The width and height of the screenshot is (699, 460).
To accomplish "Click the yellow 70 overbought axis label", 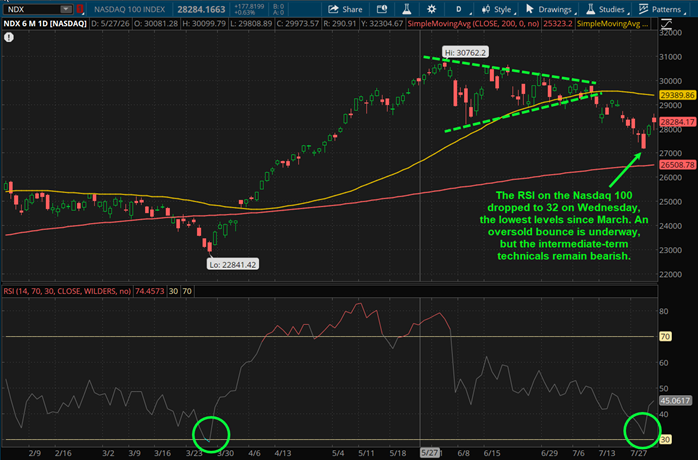I will coord(665,337).
